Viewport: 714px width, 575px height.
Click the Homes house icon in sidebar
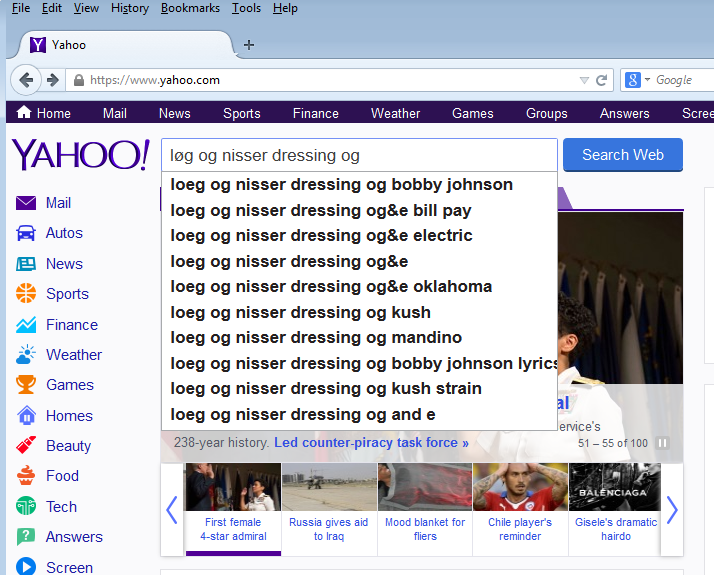(26, 415)
